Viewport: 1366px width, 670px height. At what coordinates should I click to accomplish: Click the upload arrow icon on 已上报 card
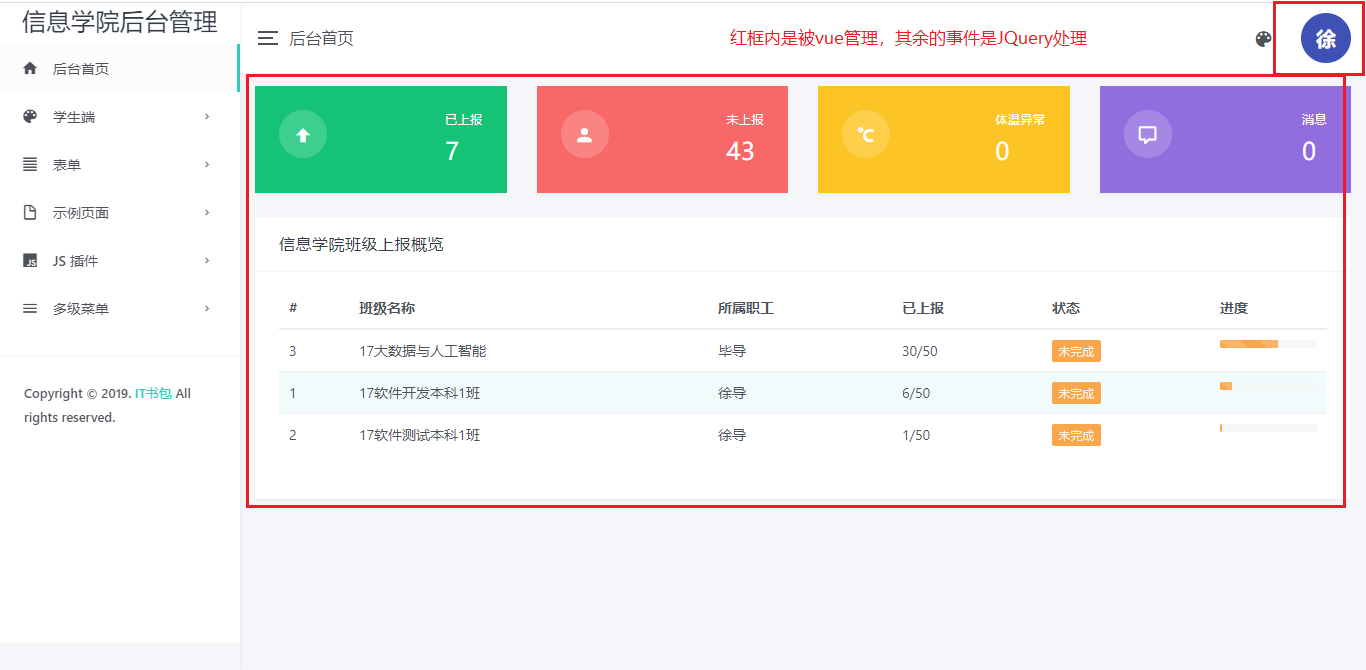[x=303, y=135]
